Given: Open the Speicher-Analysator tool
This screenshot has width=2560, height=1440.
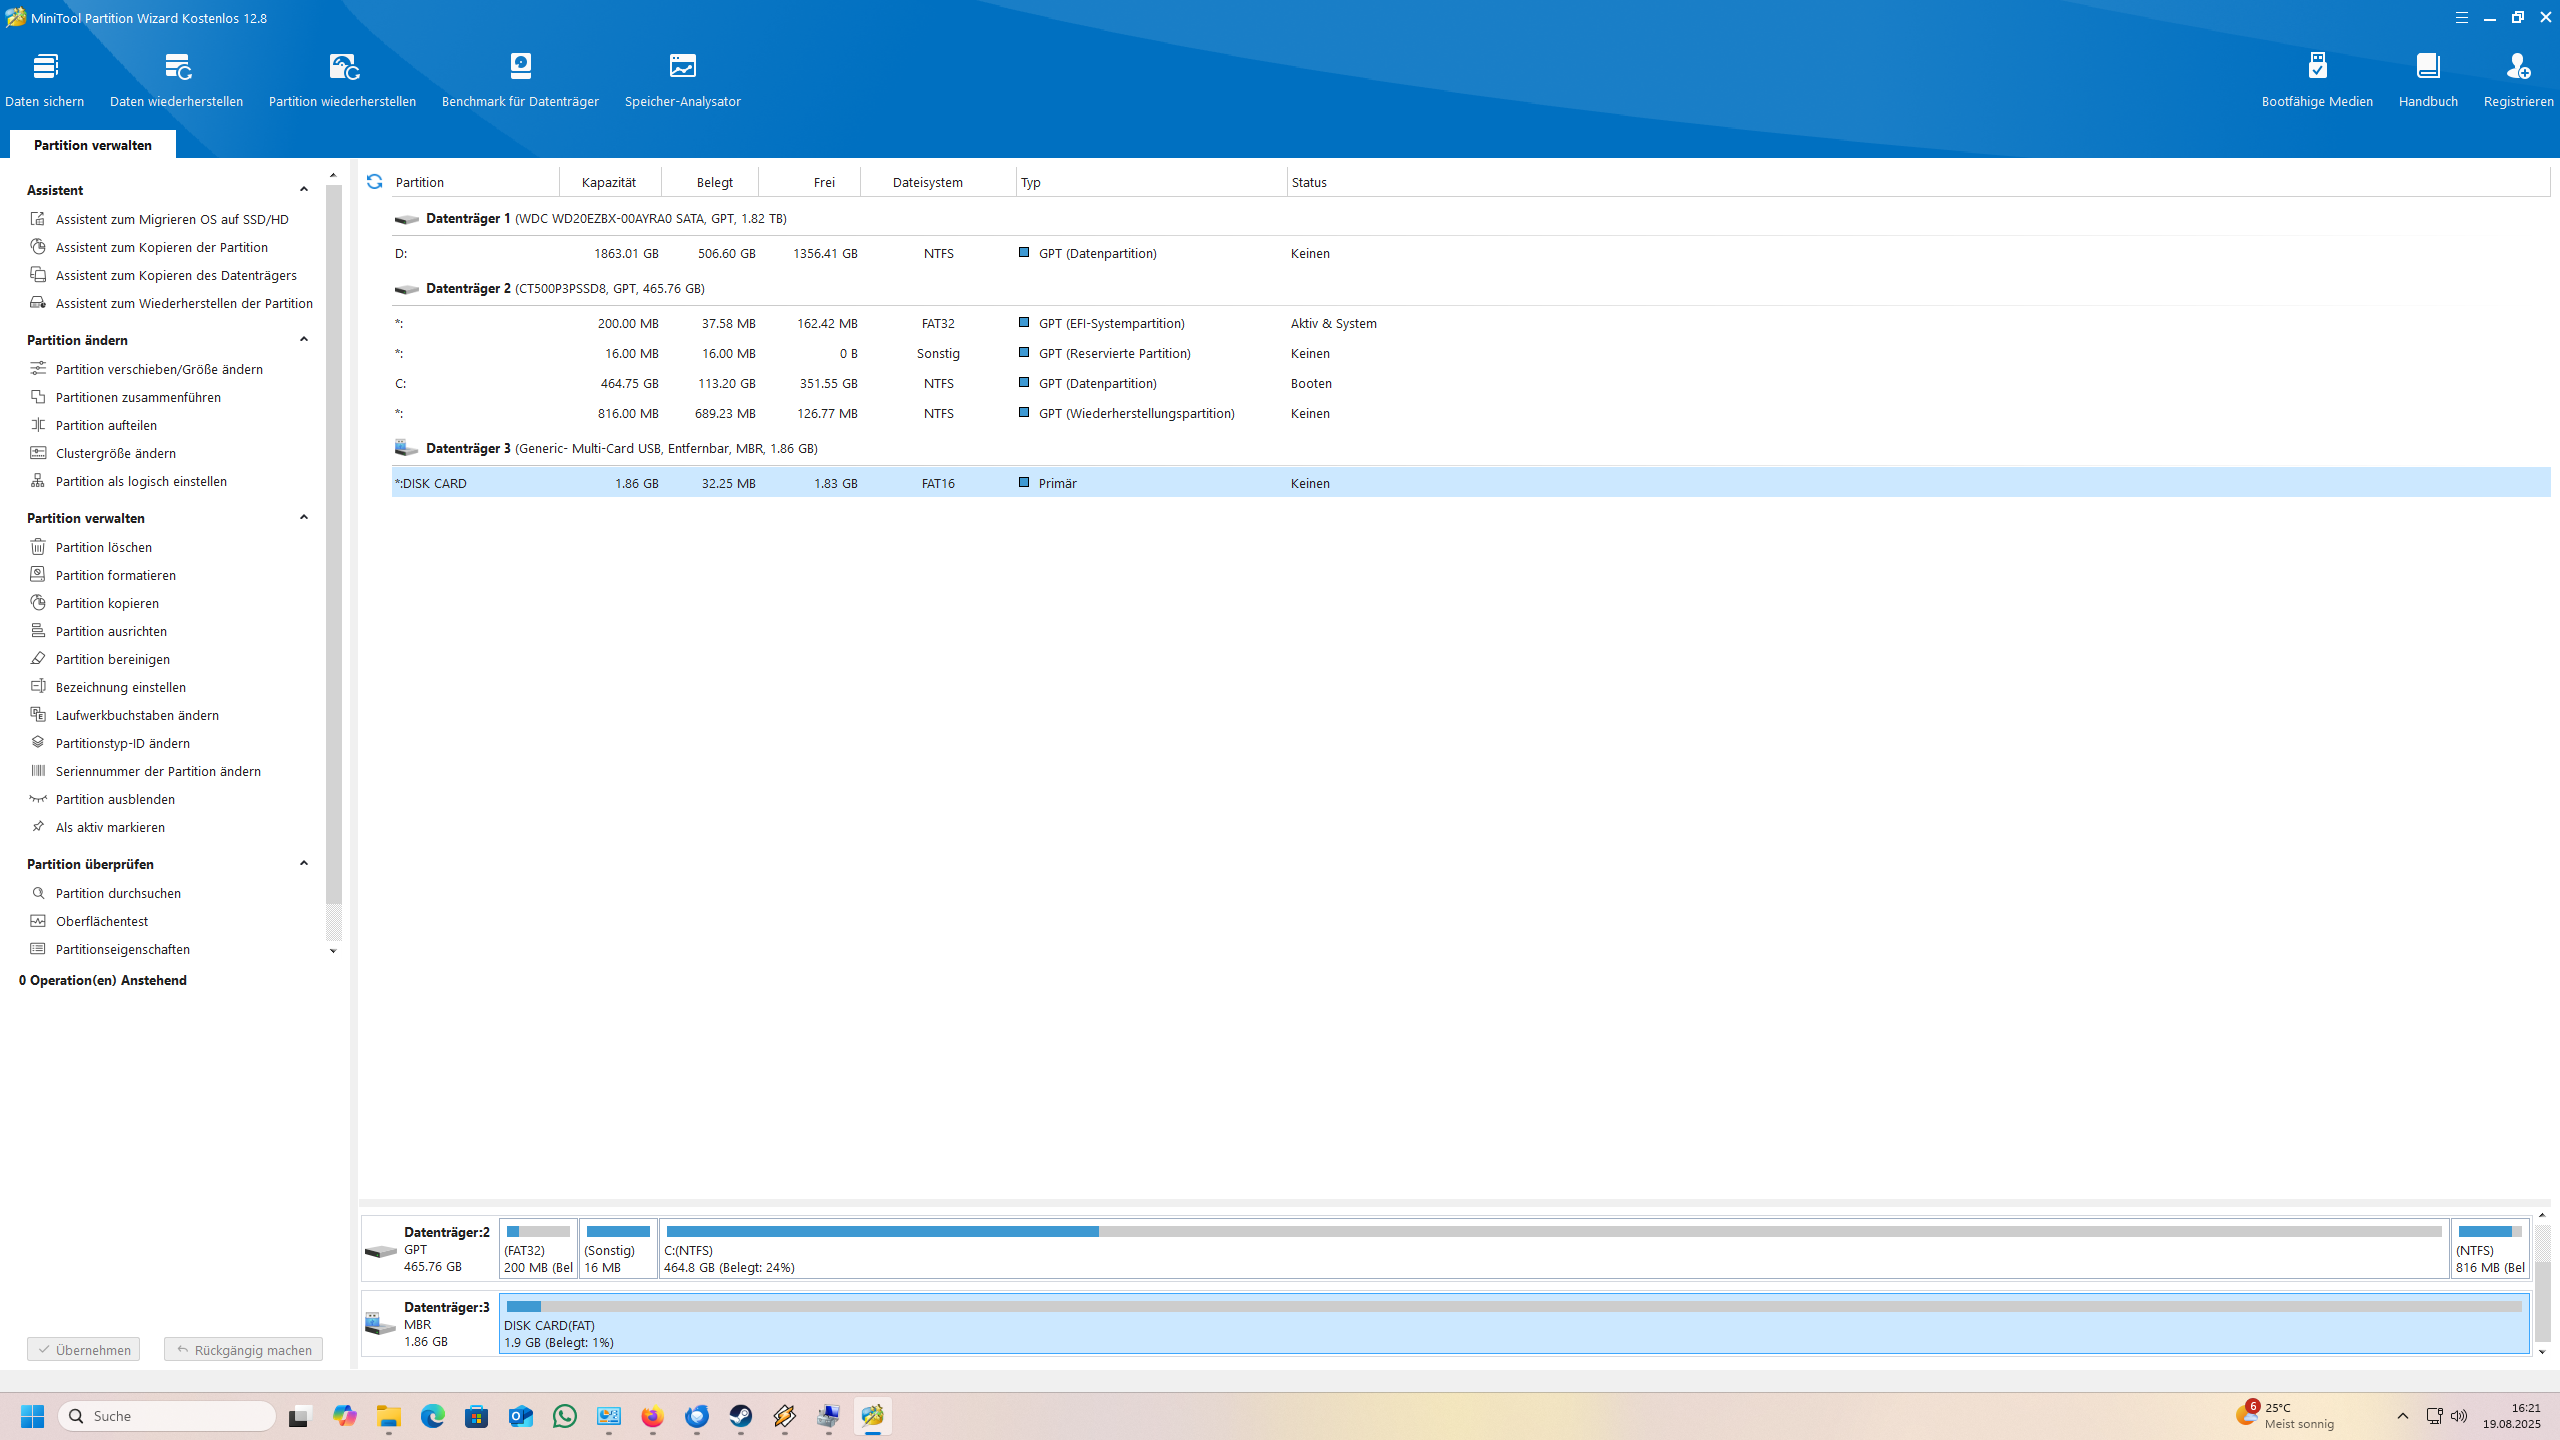Looking at the screenshot, I should (x=683, y=67).
